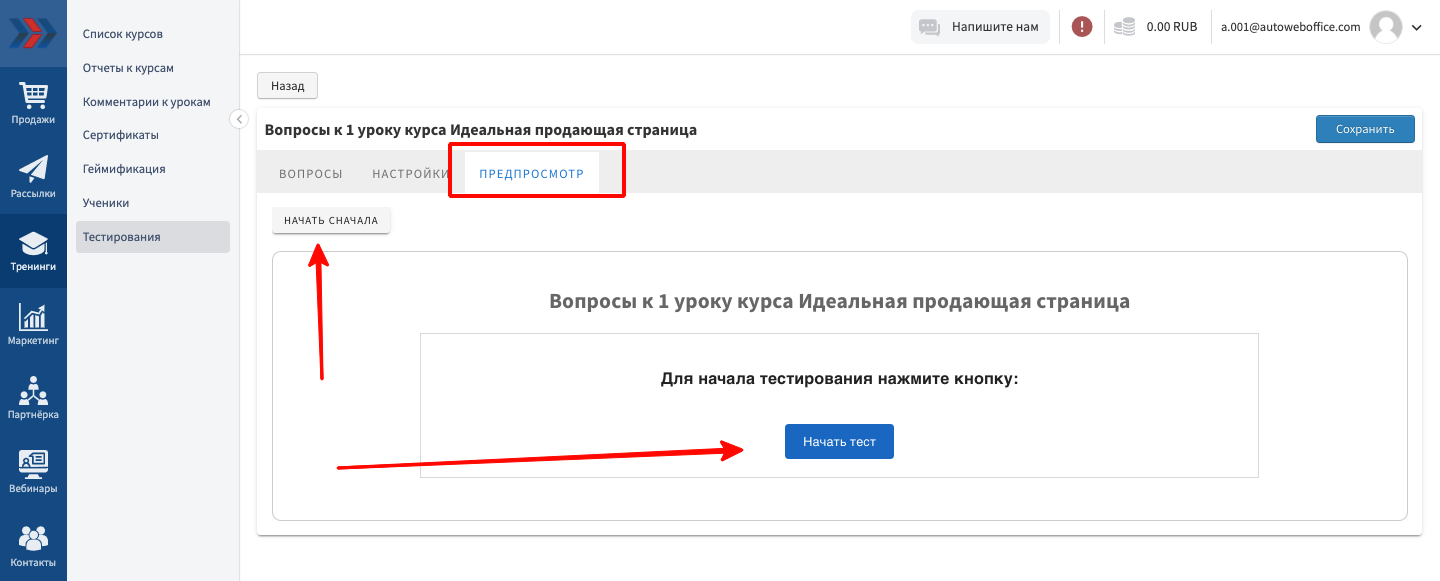The width and height of the screenshot is (1440, 581).
Task: Click the coins balance icon
Action: 1127,27
